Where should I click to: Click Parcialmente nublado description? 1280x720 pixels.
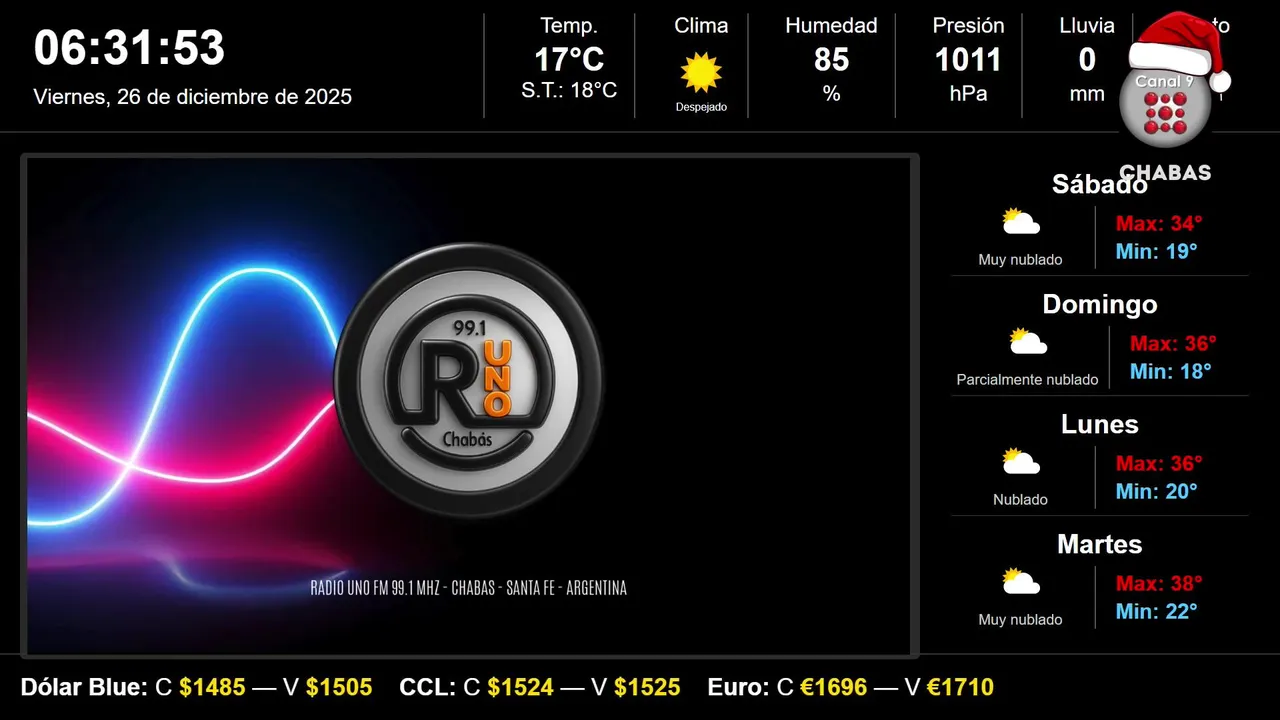point(1027,380)
